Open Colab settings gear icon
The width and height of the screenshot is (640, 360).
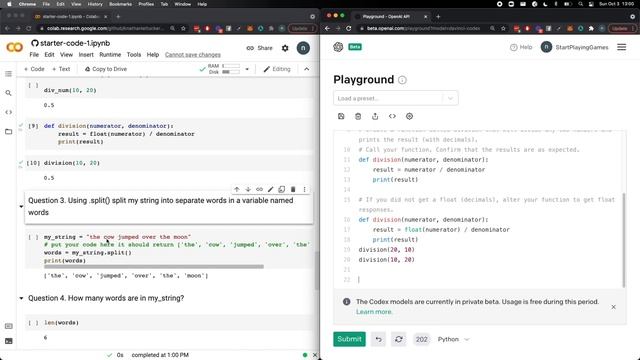285,48
